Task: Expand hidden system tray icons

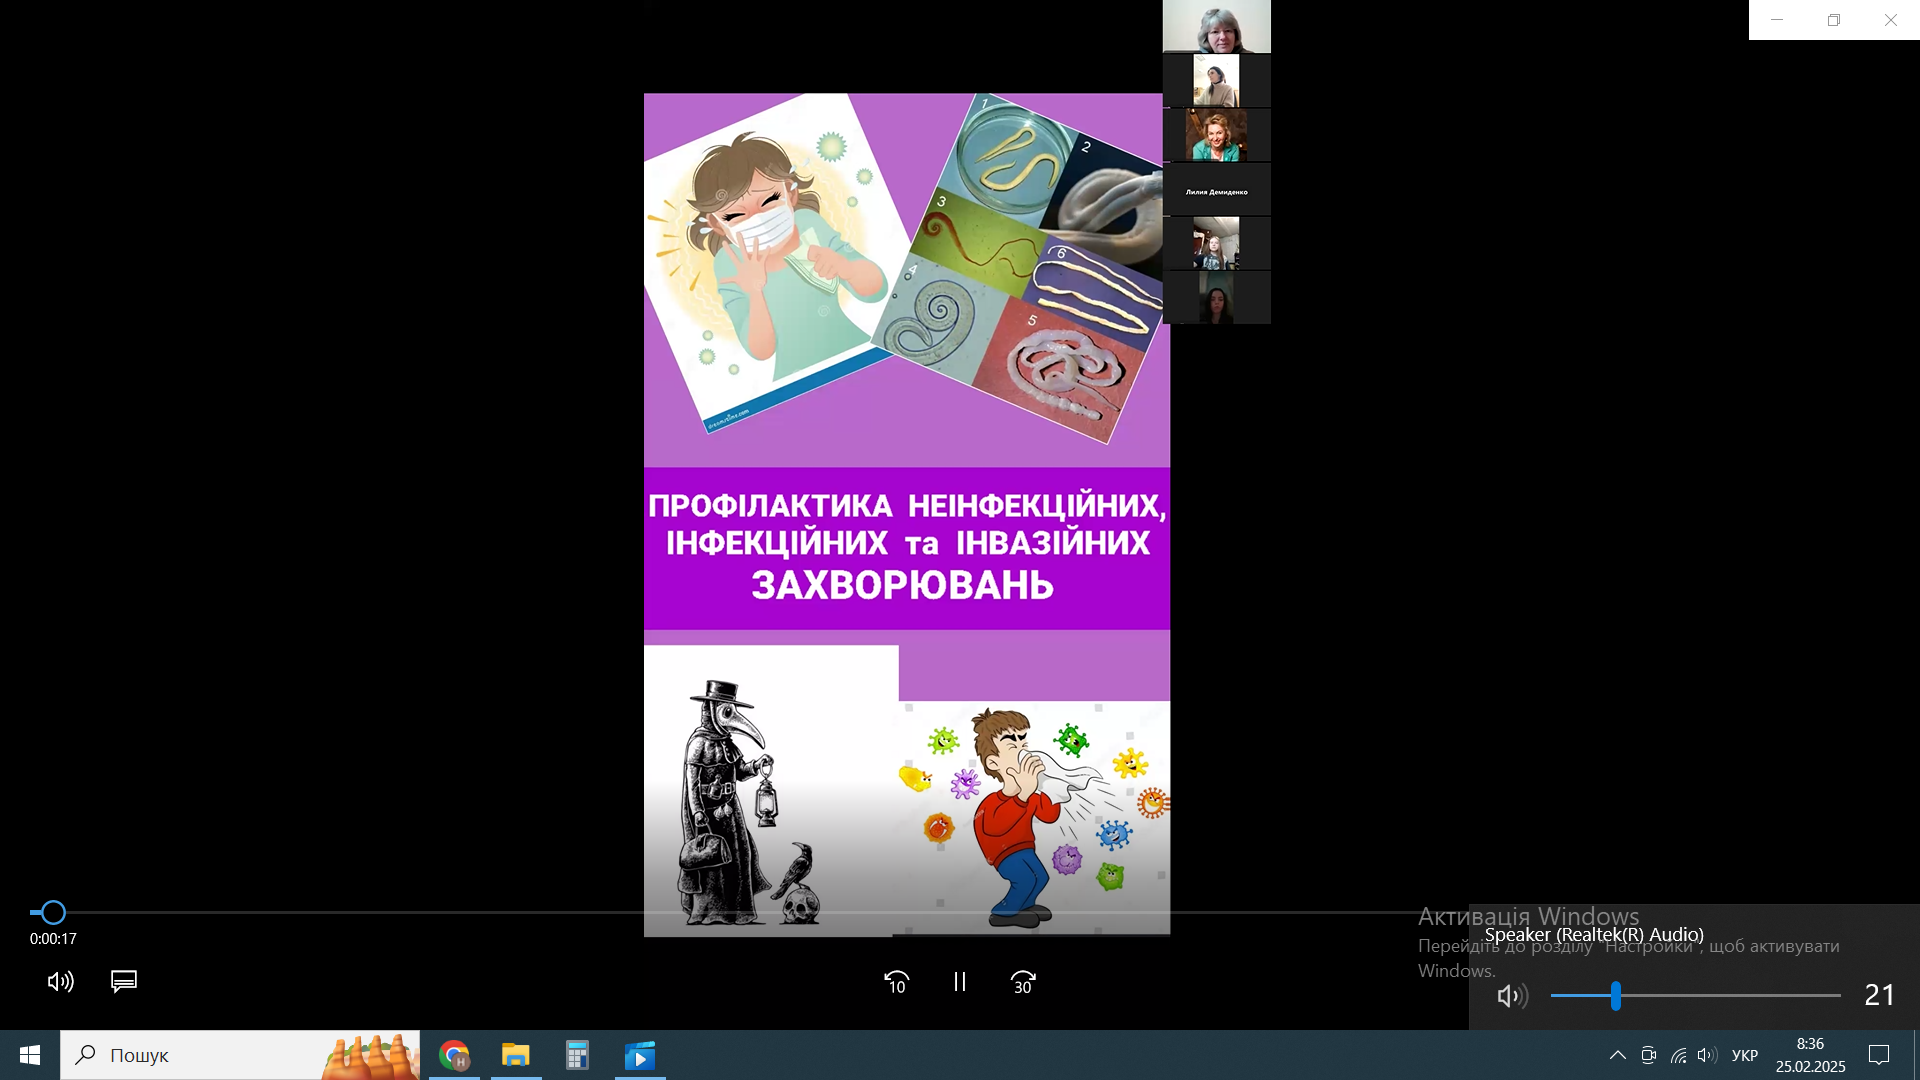Action: (x=1617, y=1055)
